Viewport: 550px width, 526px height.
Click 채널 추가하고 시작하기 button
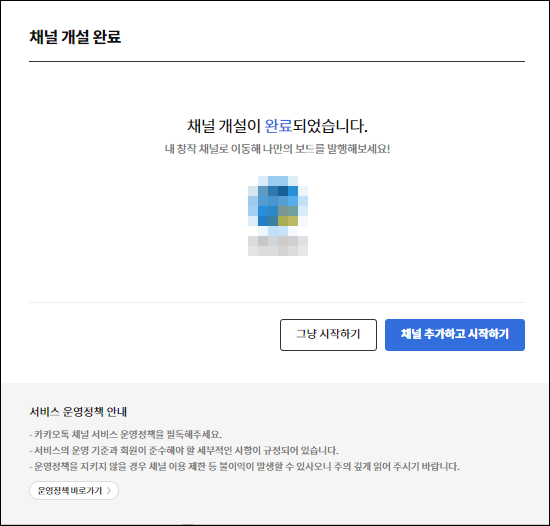click(x=455, y=335)
